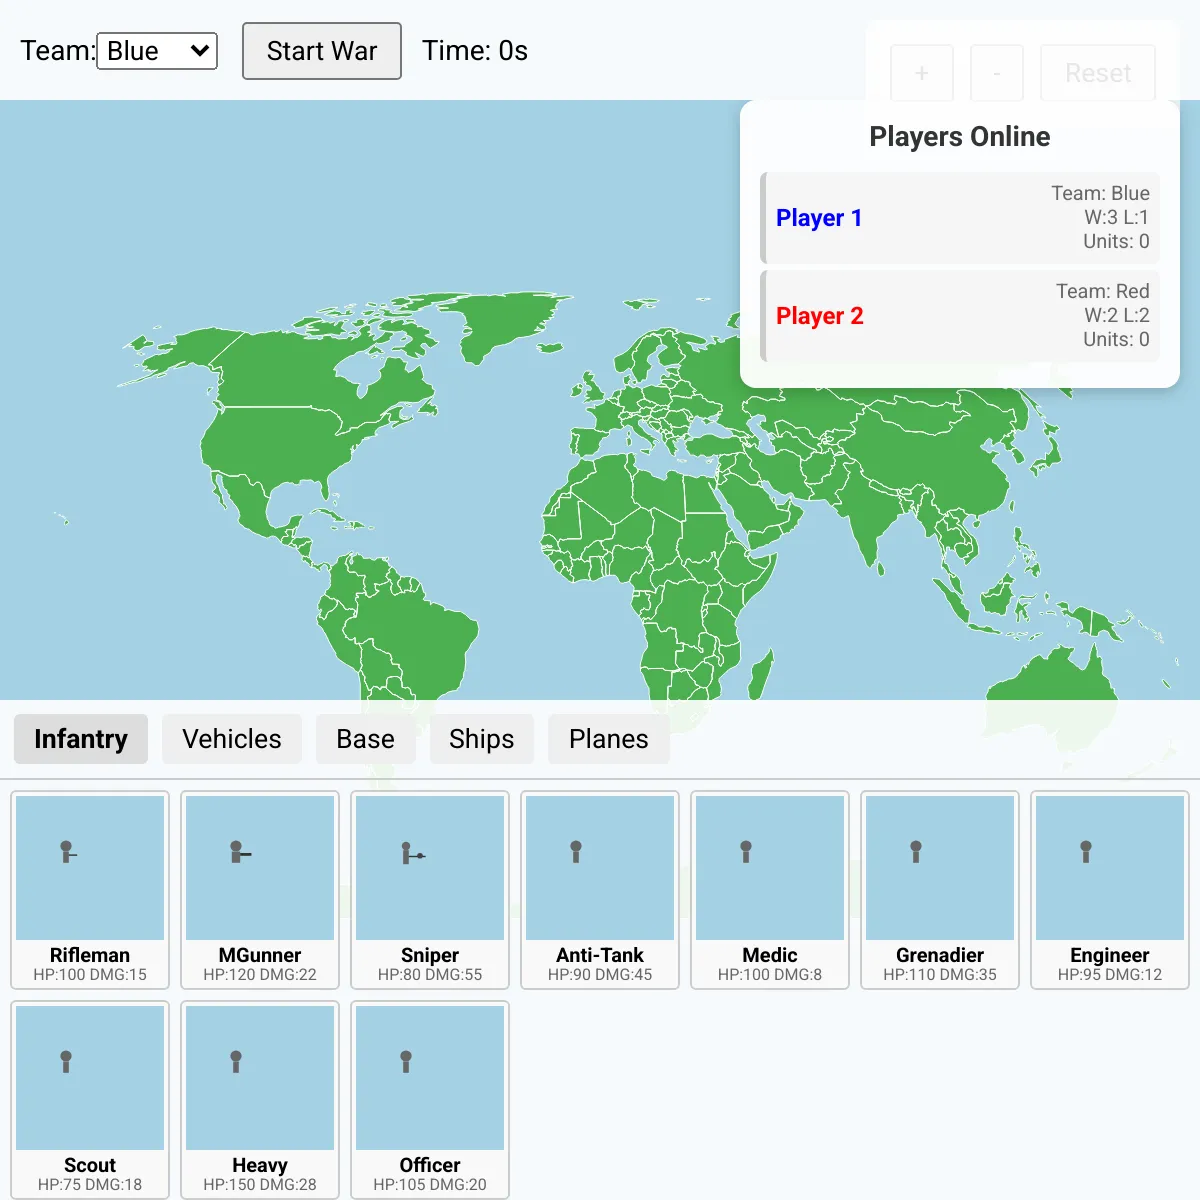Screen dimensions: 1200x1200
Task: Select the Scout unit card
Action: [90, 1100]
